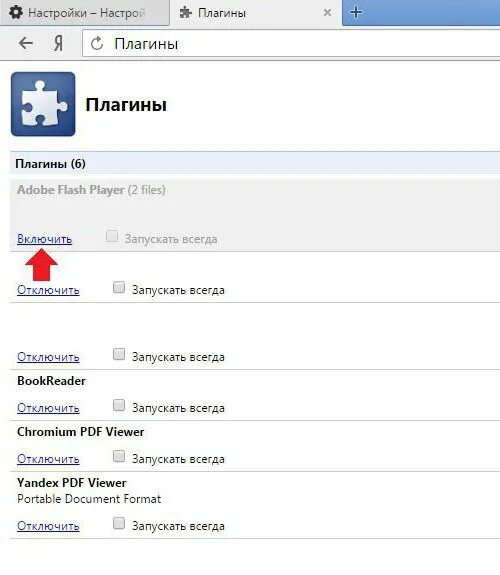500x575 pixels.
Task: Select the Плагины tab
Action: click(x=256, y=13)
